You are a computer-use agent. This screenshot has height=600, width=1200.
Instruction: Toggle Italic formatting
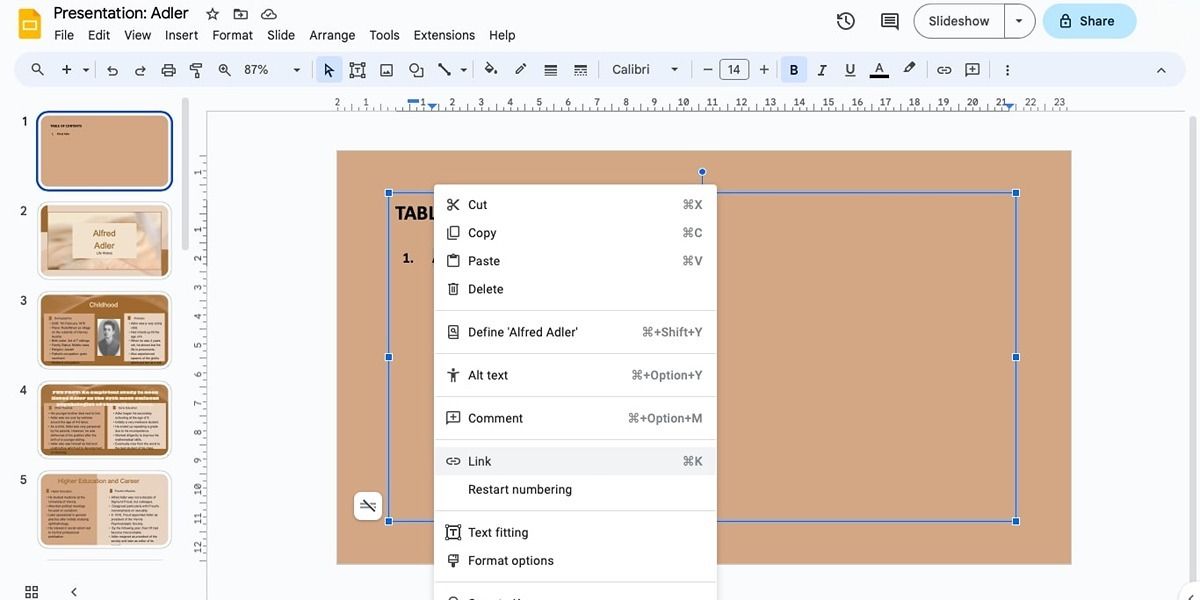tap(822, 70)
